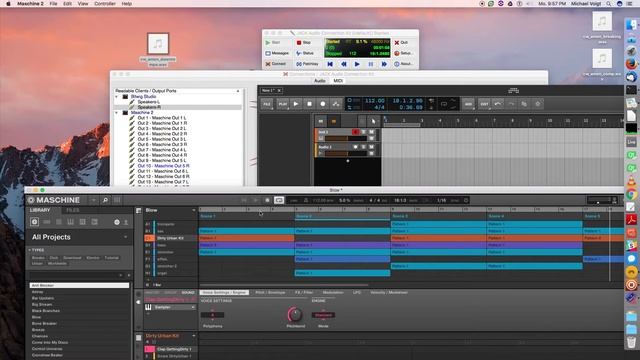
Task: Click JACK transport play icon
Action: [x=357, y=64]
